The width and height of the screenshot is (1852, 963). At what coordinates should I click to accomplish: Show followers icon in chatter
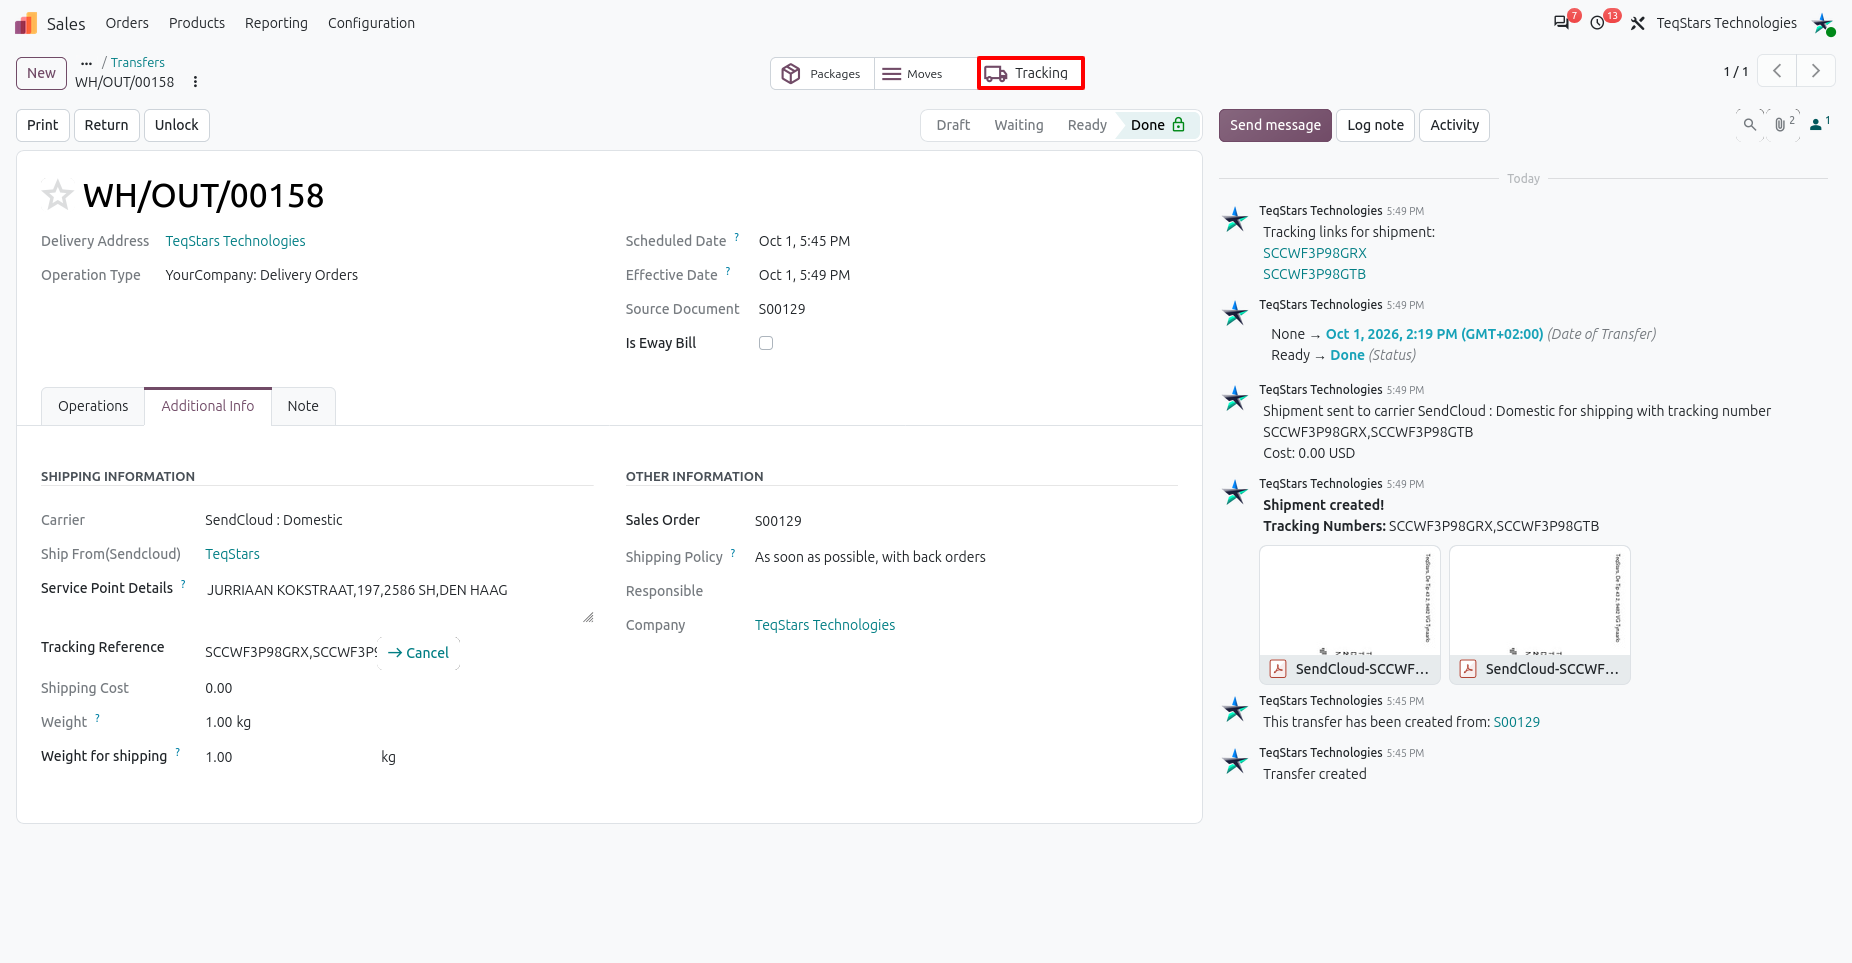1820,125
